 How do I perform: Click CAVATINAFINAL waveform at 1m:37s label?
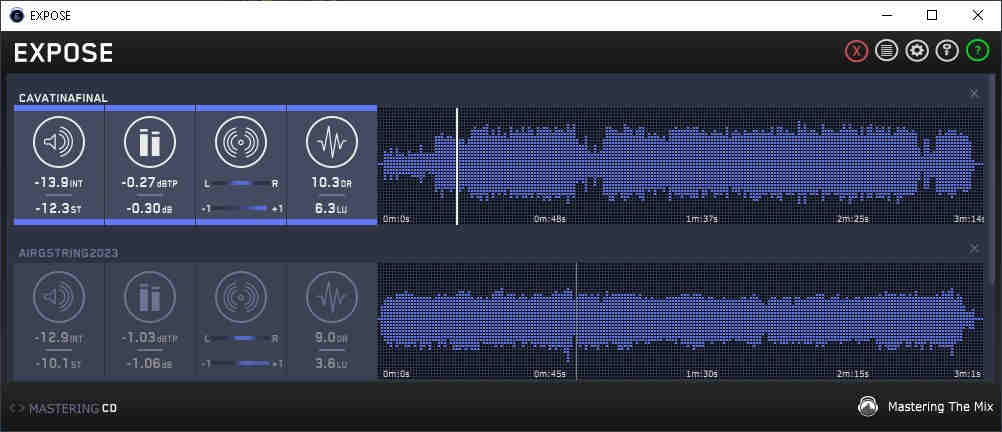(x=702, y=219)
